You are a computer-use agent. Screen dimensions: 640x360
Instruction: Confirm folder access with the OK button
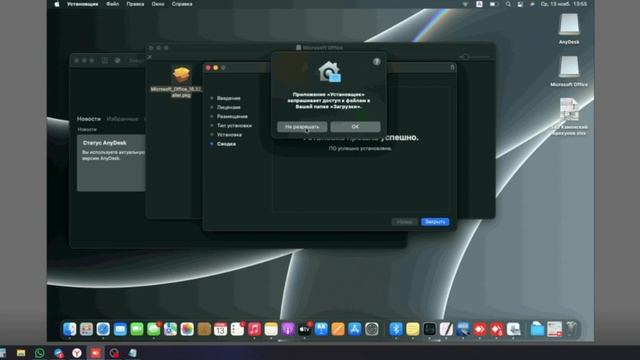point(356,127)
